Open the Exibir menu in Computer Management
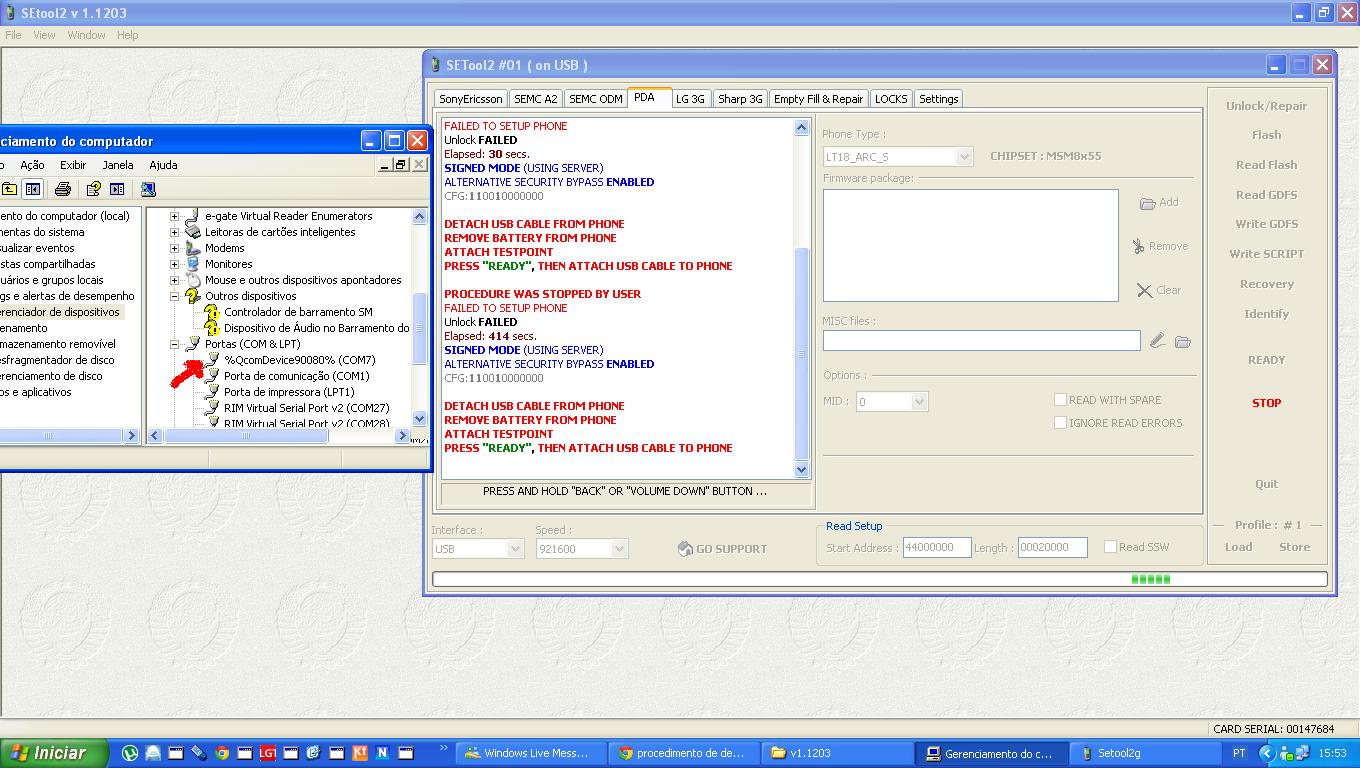The width and height of the screenshot is (1360, 768). 73,165
